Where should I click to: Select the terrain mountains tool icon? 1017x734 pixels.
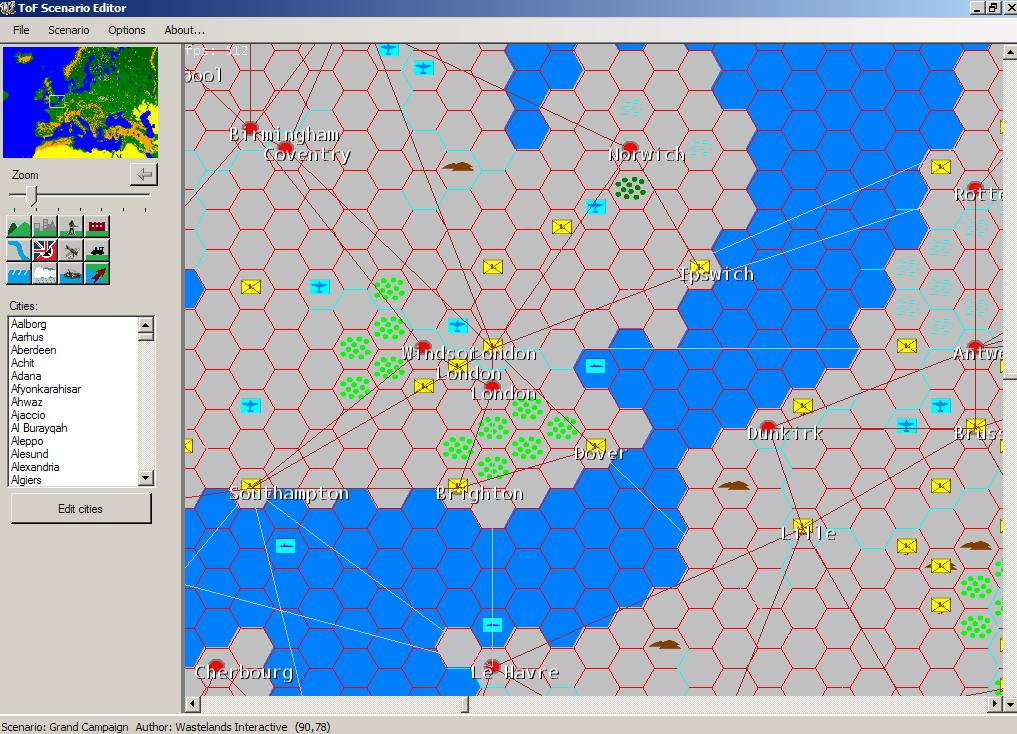click(19, 226)
